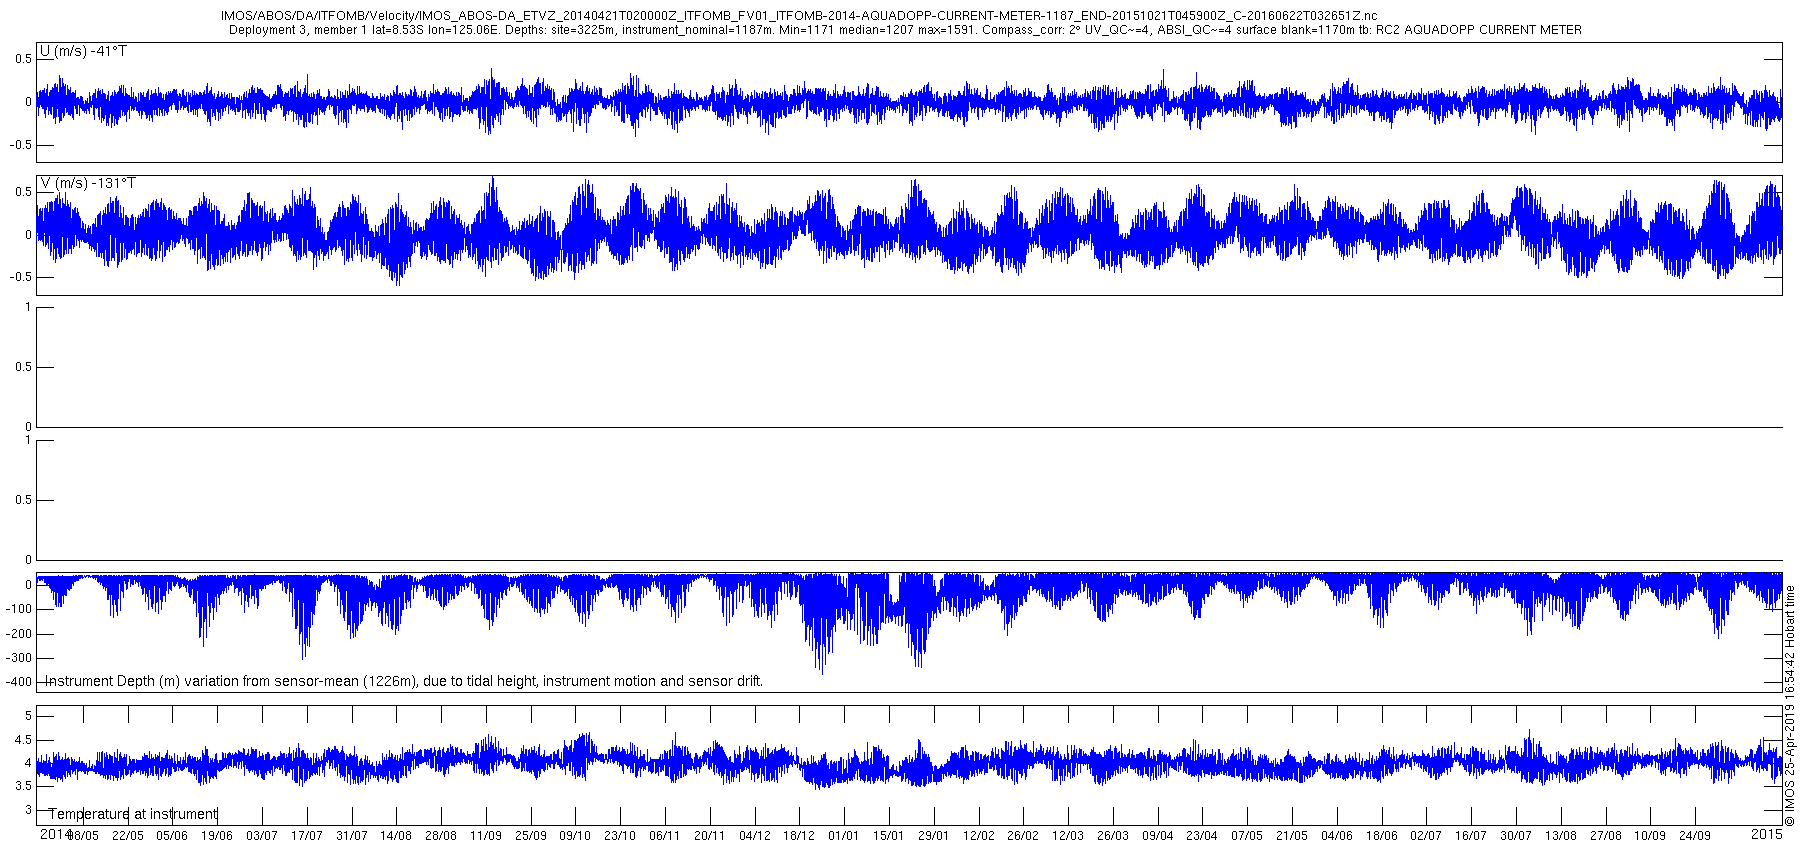Click the '06/11' date tick label
Screen dimensions: 1800x850
665,836
